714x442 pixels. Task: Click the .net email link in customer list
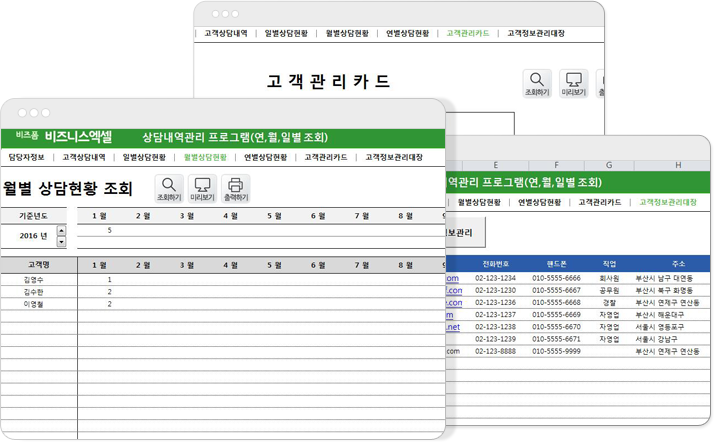click(x=452, y=327)
